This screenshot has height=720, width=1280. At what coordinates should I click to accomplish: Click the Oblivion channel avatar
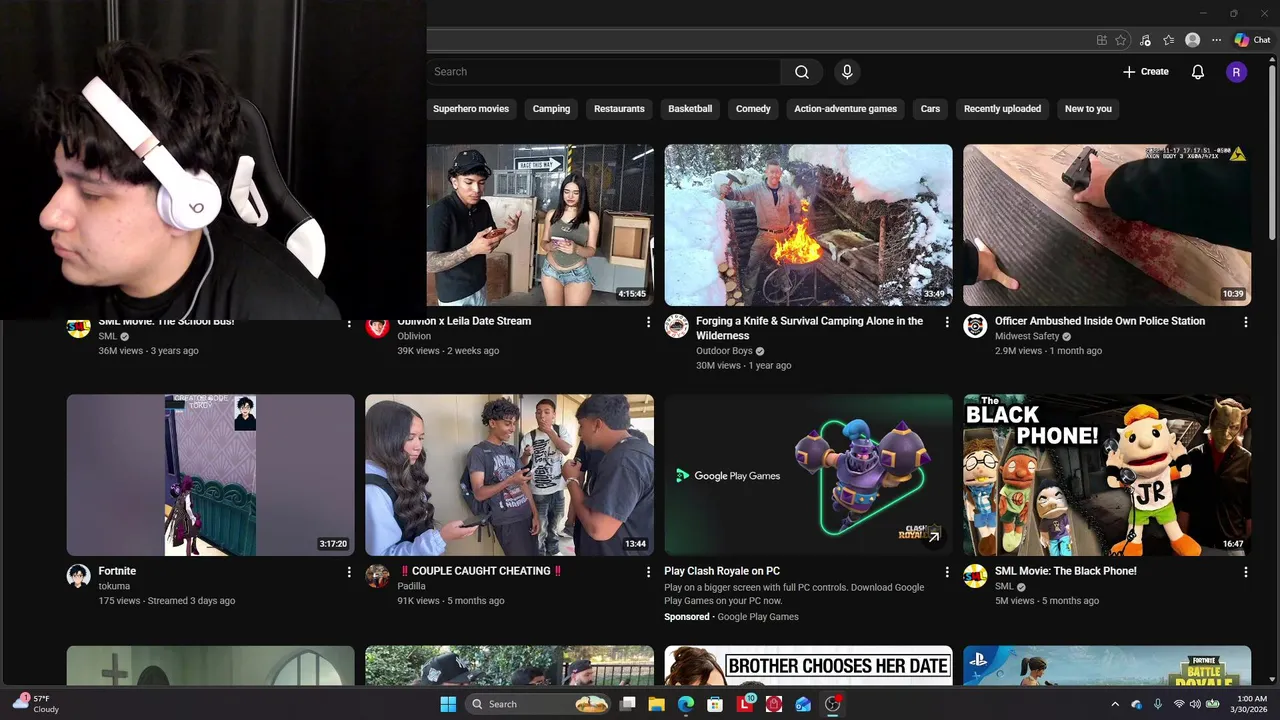377,326
